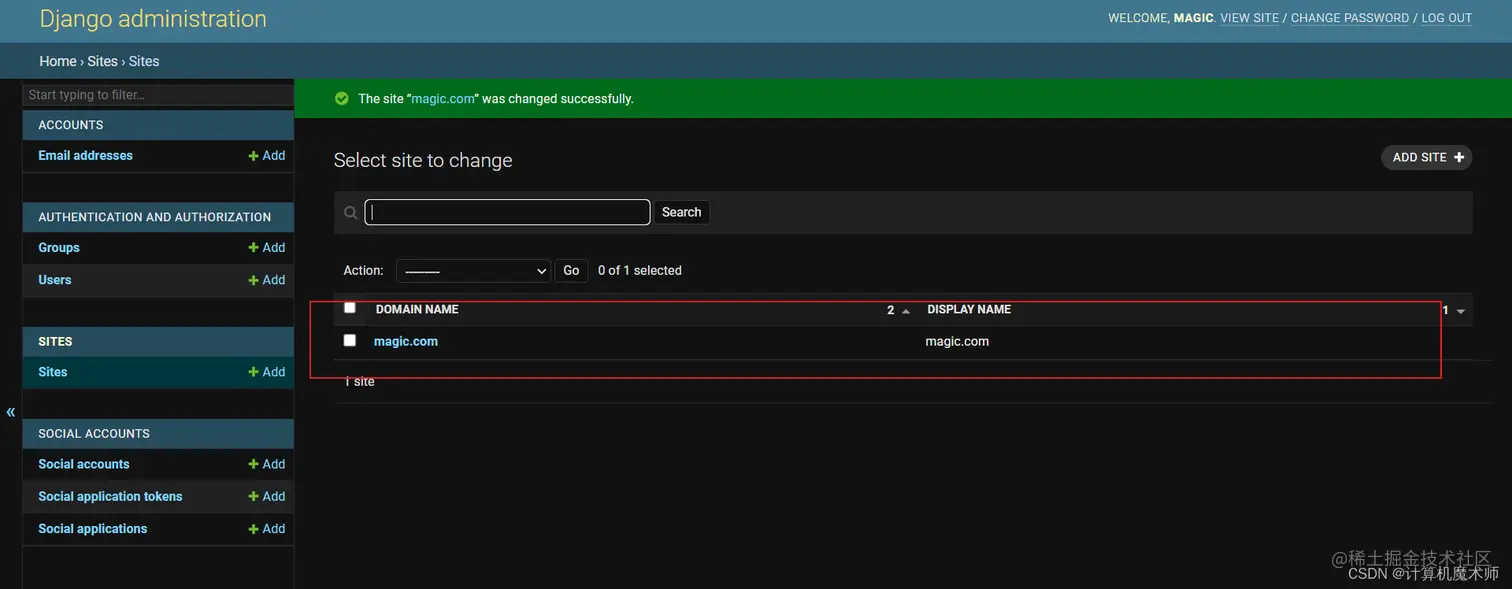This screenshot has width=1512, height=589.
Task: Click the Search button
Action: pyautogui.click(x=681, y=212)
